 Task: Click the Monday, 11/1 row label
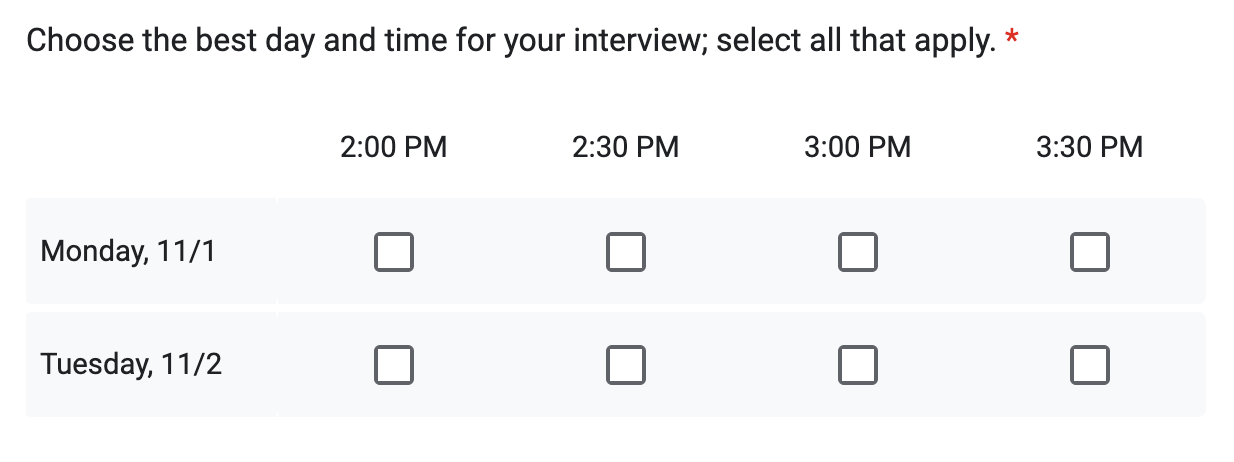128,251
